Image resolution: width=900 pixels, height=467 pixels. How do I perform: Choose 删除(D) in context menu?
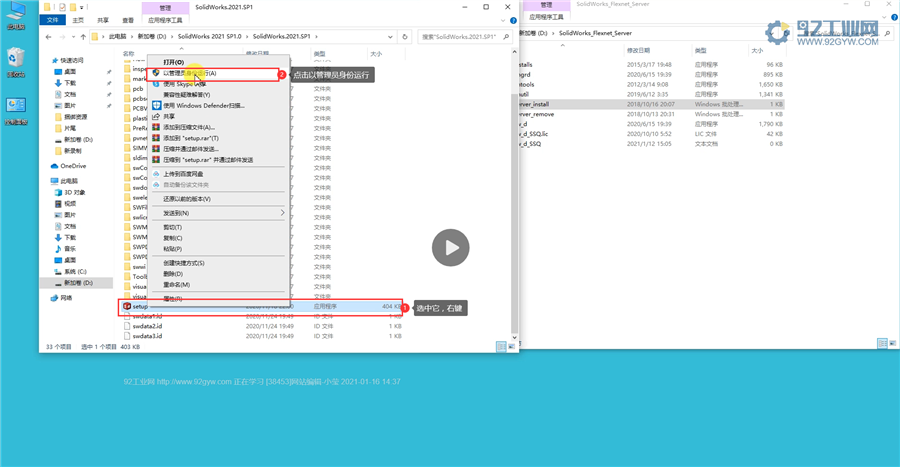(x=173, y=274)
